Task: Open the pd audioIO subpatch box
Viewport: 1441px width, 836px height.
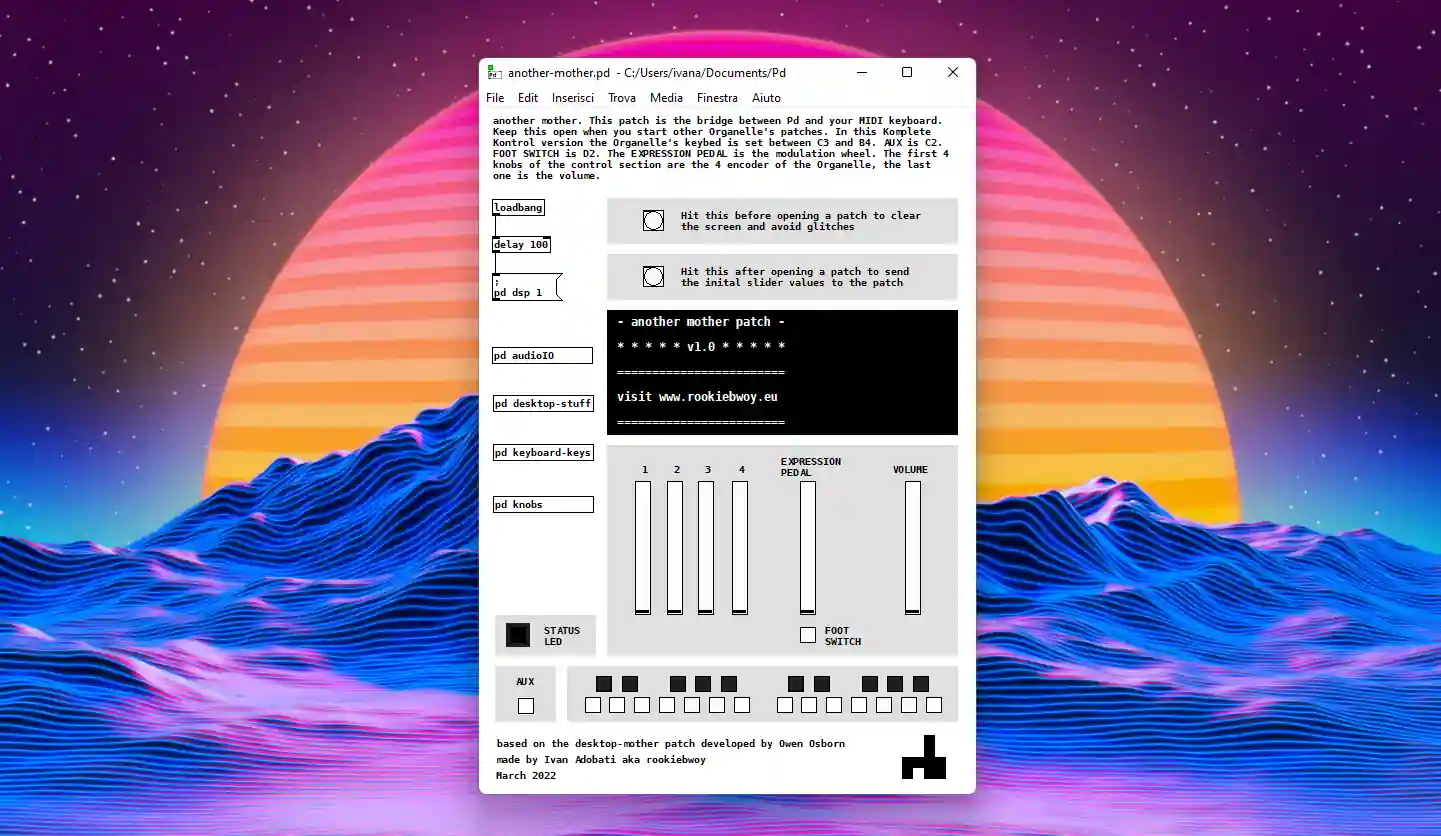Action: click(542, 356)
